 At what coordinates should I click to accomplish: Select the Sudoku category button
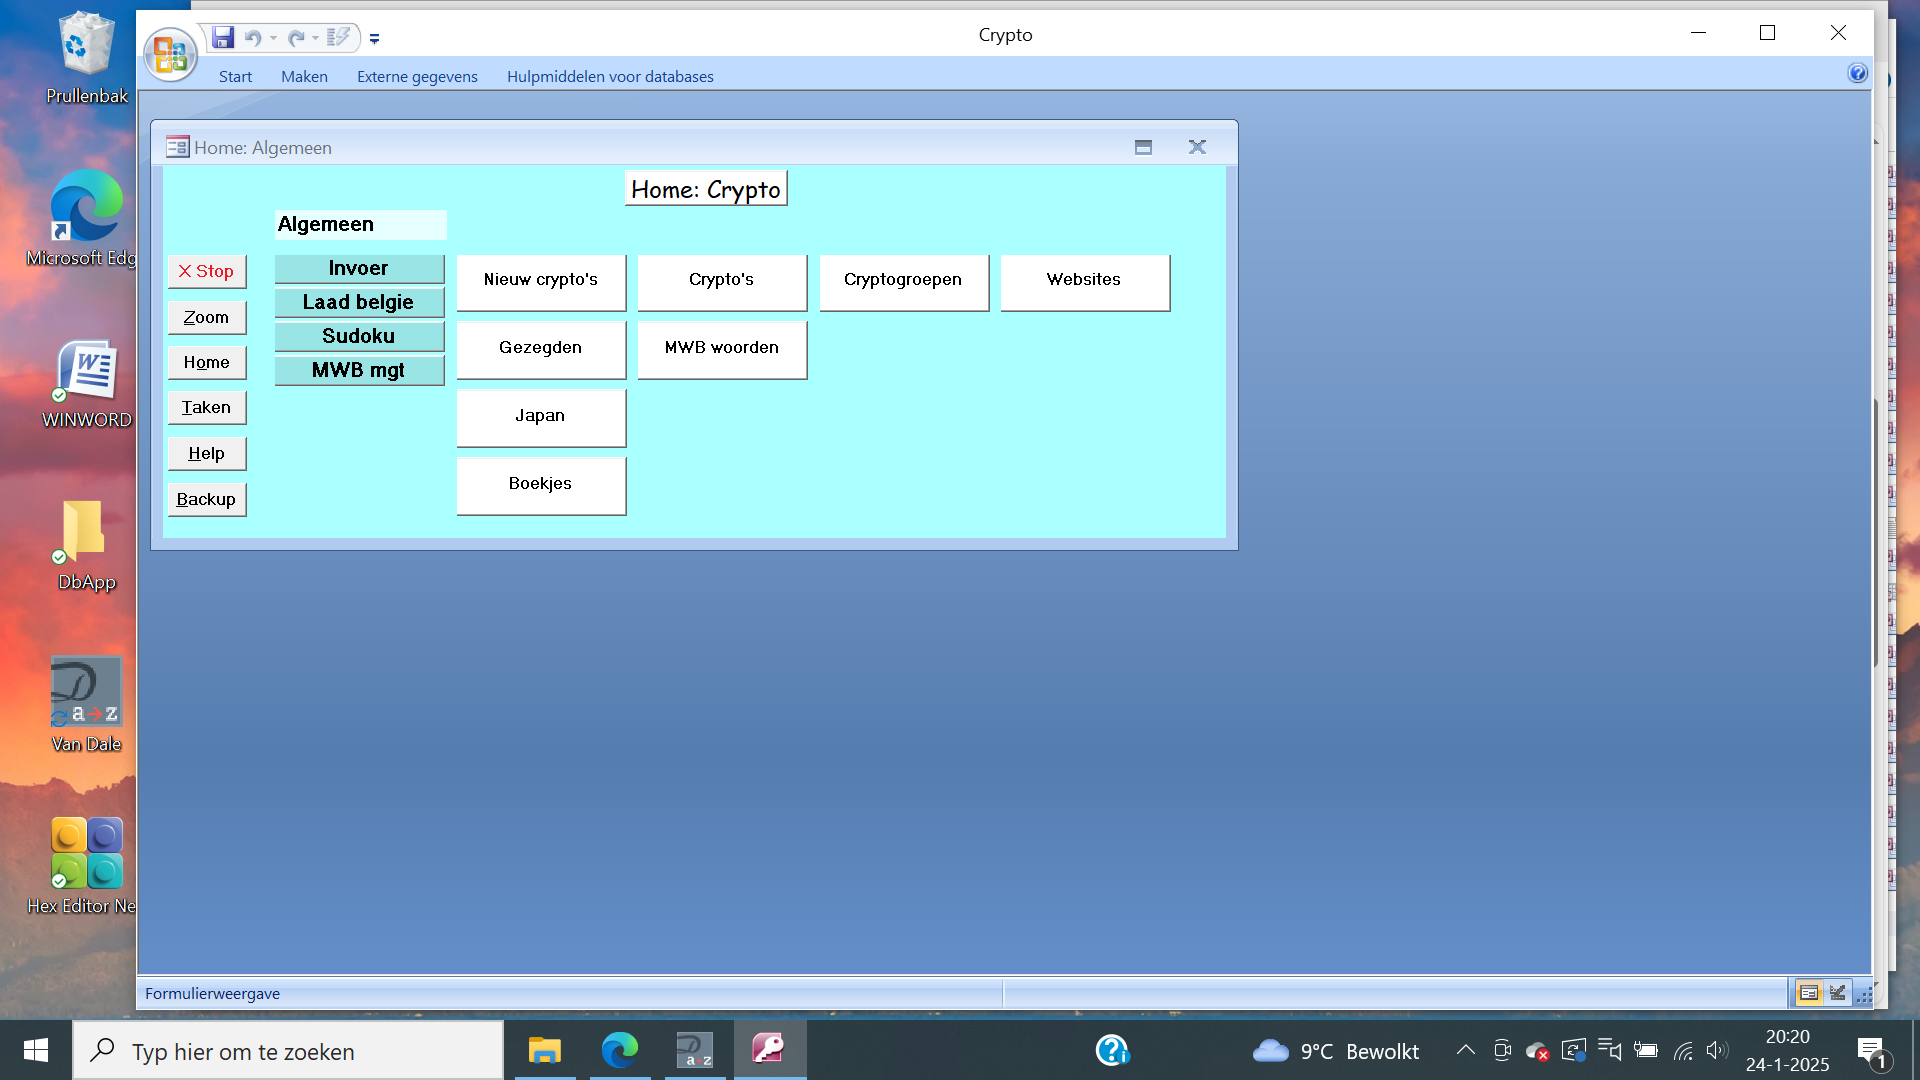[x=359, y=336]
